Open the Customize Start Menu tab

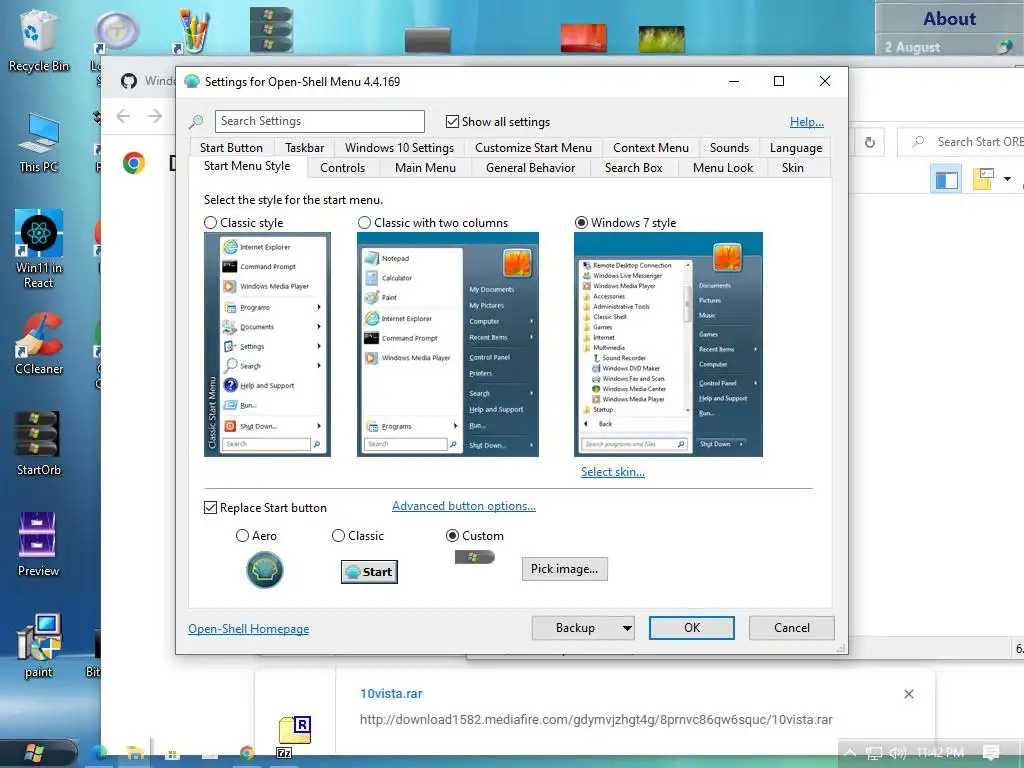[x=533, y=148]
